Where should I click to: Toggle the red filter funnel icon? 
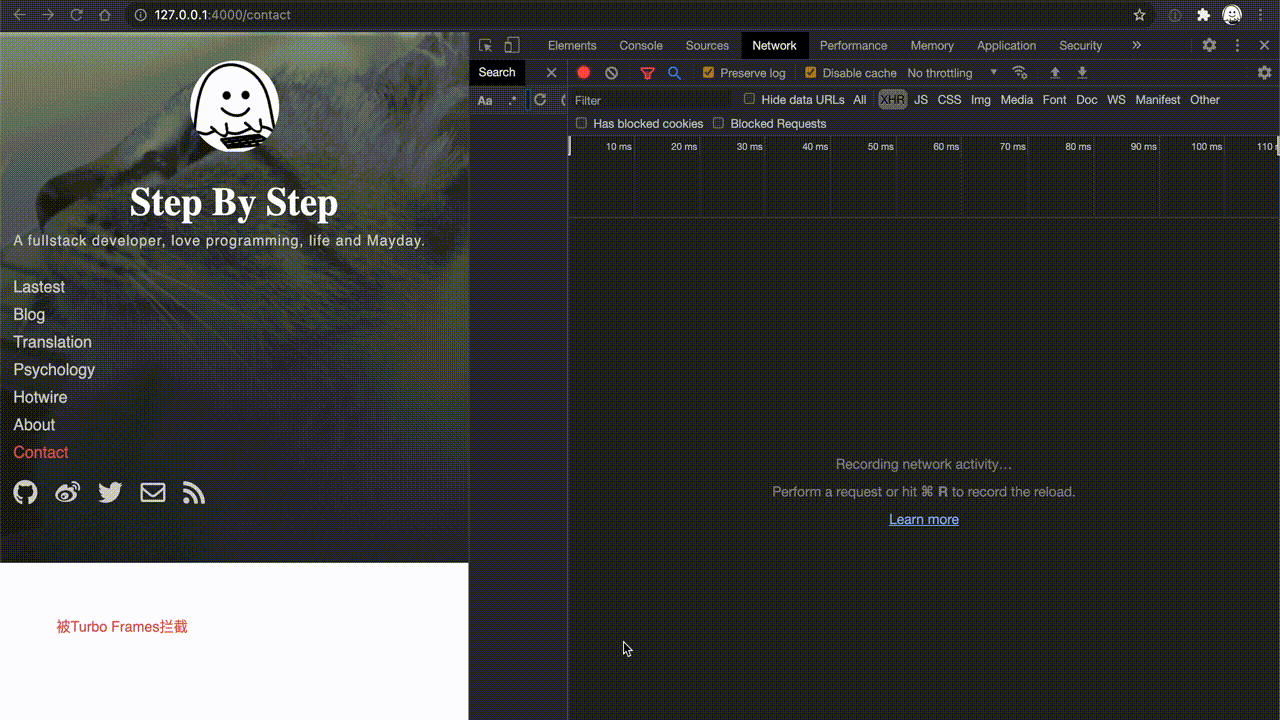(647, 73)
